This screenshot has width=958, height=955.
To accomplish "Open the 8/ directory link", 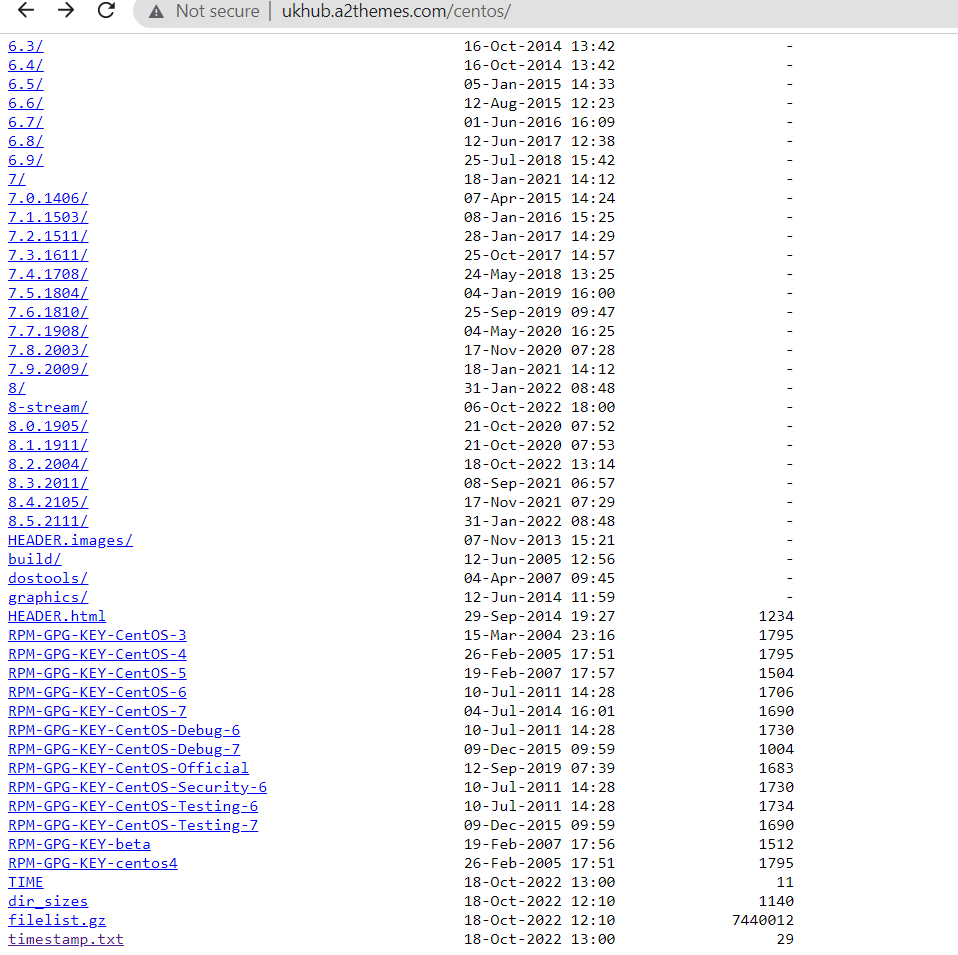I will 16,389.
